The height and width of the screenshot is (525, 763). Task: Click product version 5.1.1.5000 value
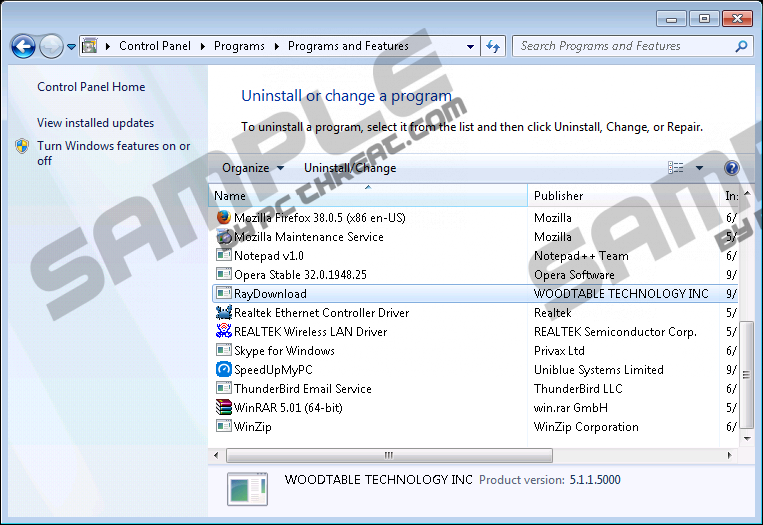pyautogui.click(x=595, y=480)
